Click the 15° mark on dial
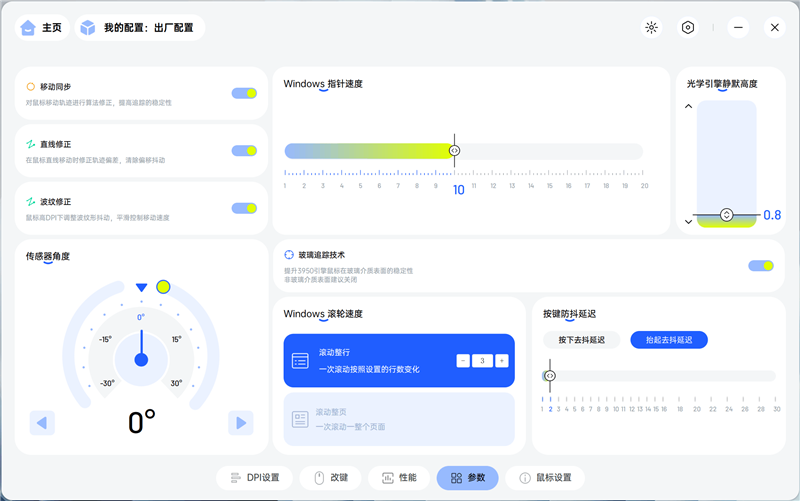Screen dimensions: 800x501 pos(177,339)
